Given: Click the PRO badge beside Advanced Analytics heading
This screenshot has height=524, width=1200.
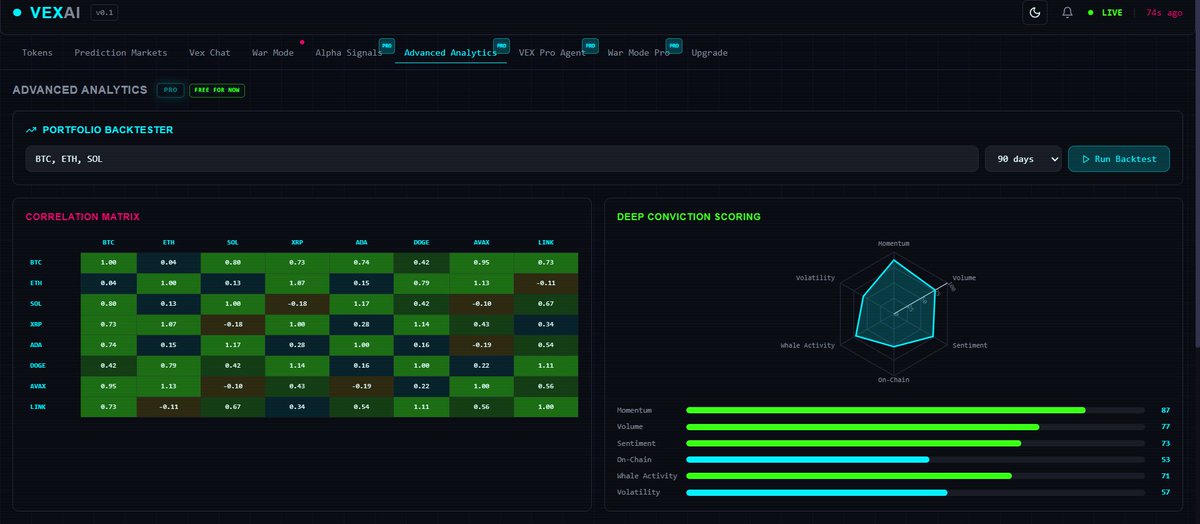Looking at the screenshot, I should pos(169,90).
